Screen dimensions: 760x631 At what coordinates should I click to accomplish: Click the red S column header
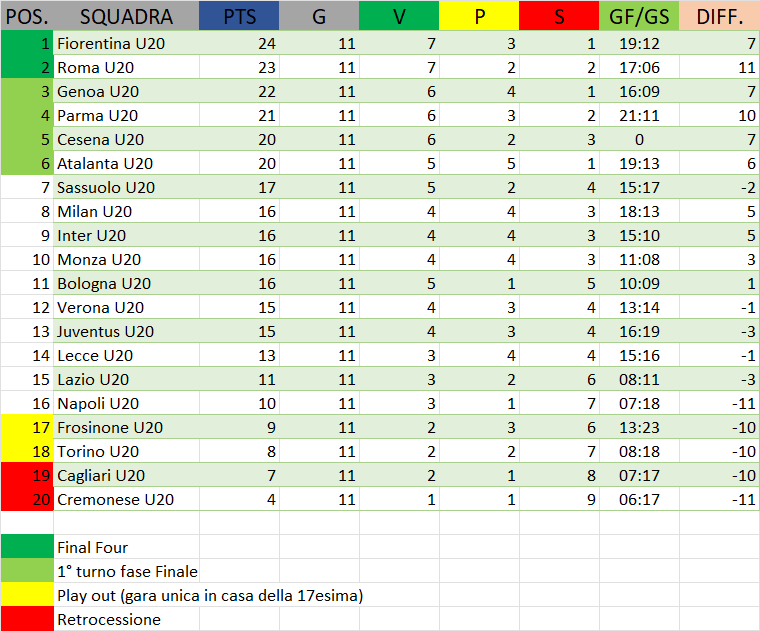(559, 17)
